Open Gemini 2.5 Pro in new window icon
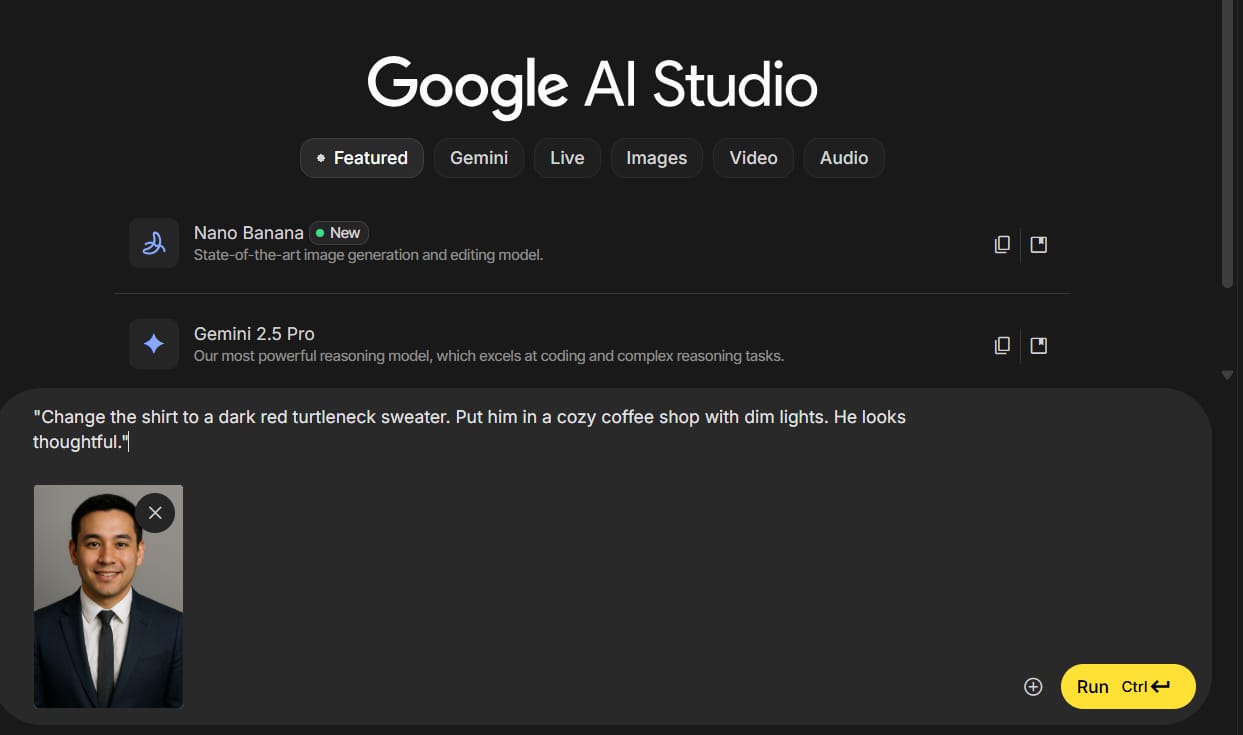The height and width of the screenshot is (735, 1243). click(1039, 345)
